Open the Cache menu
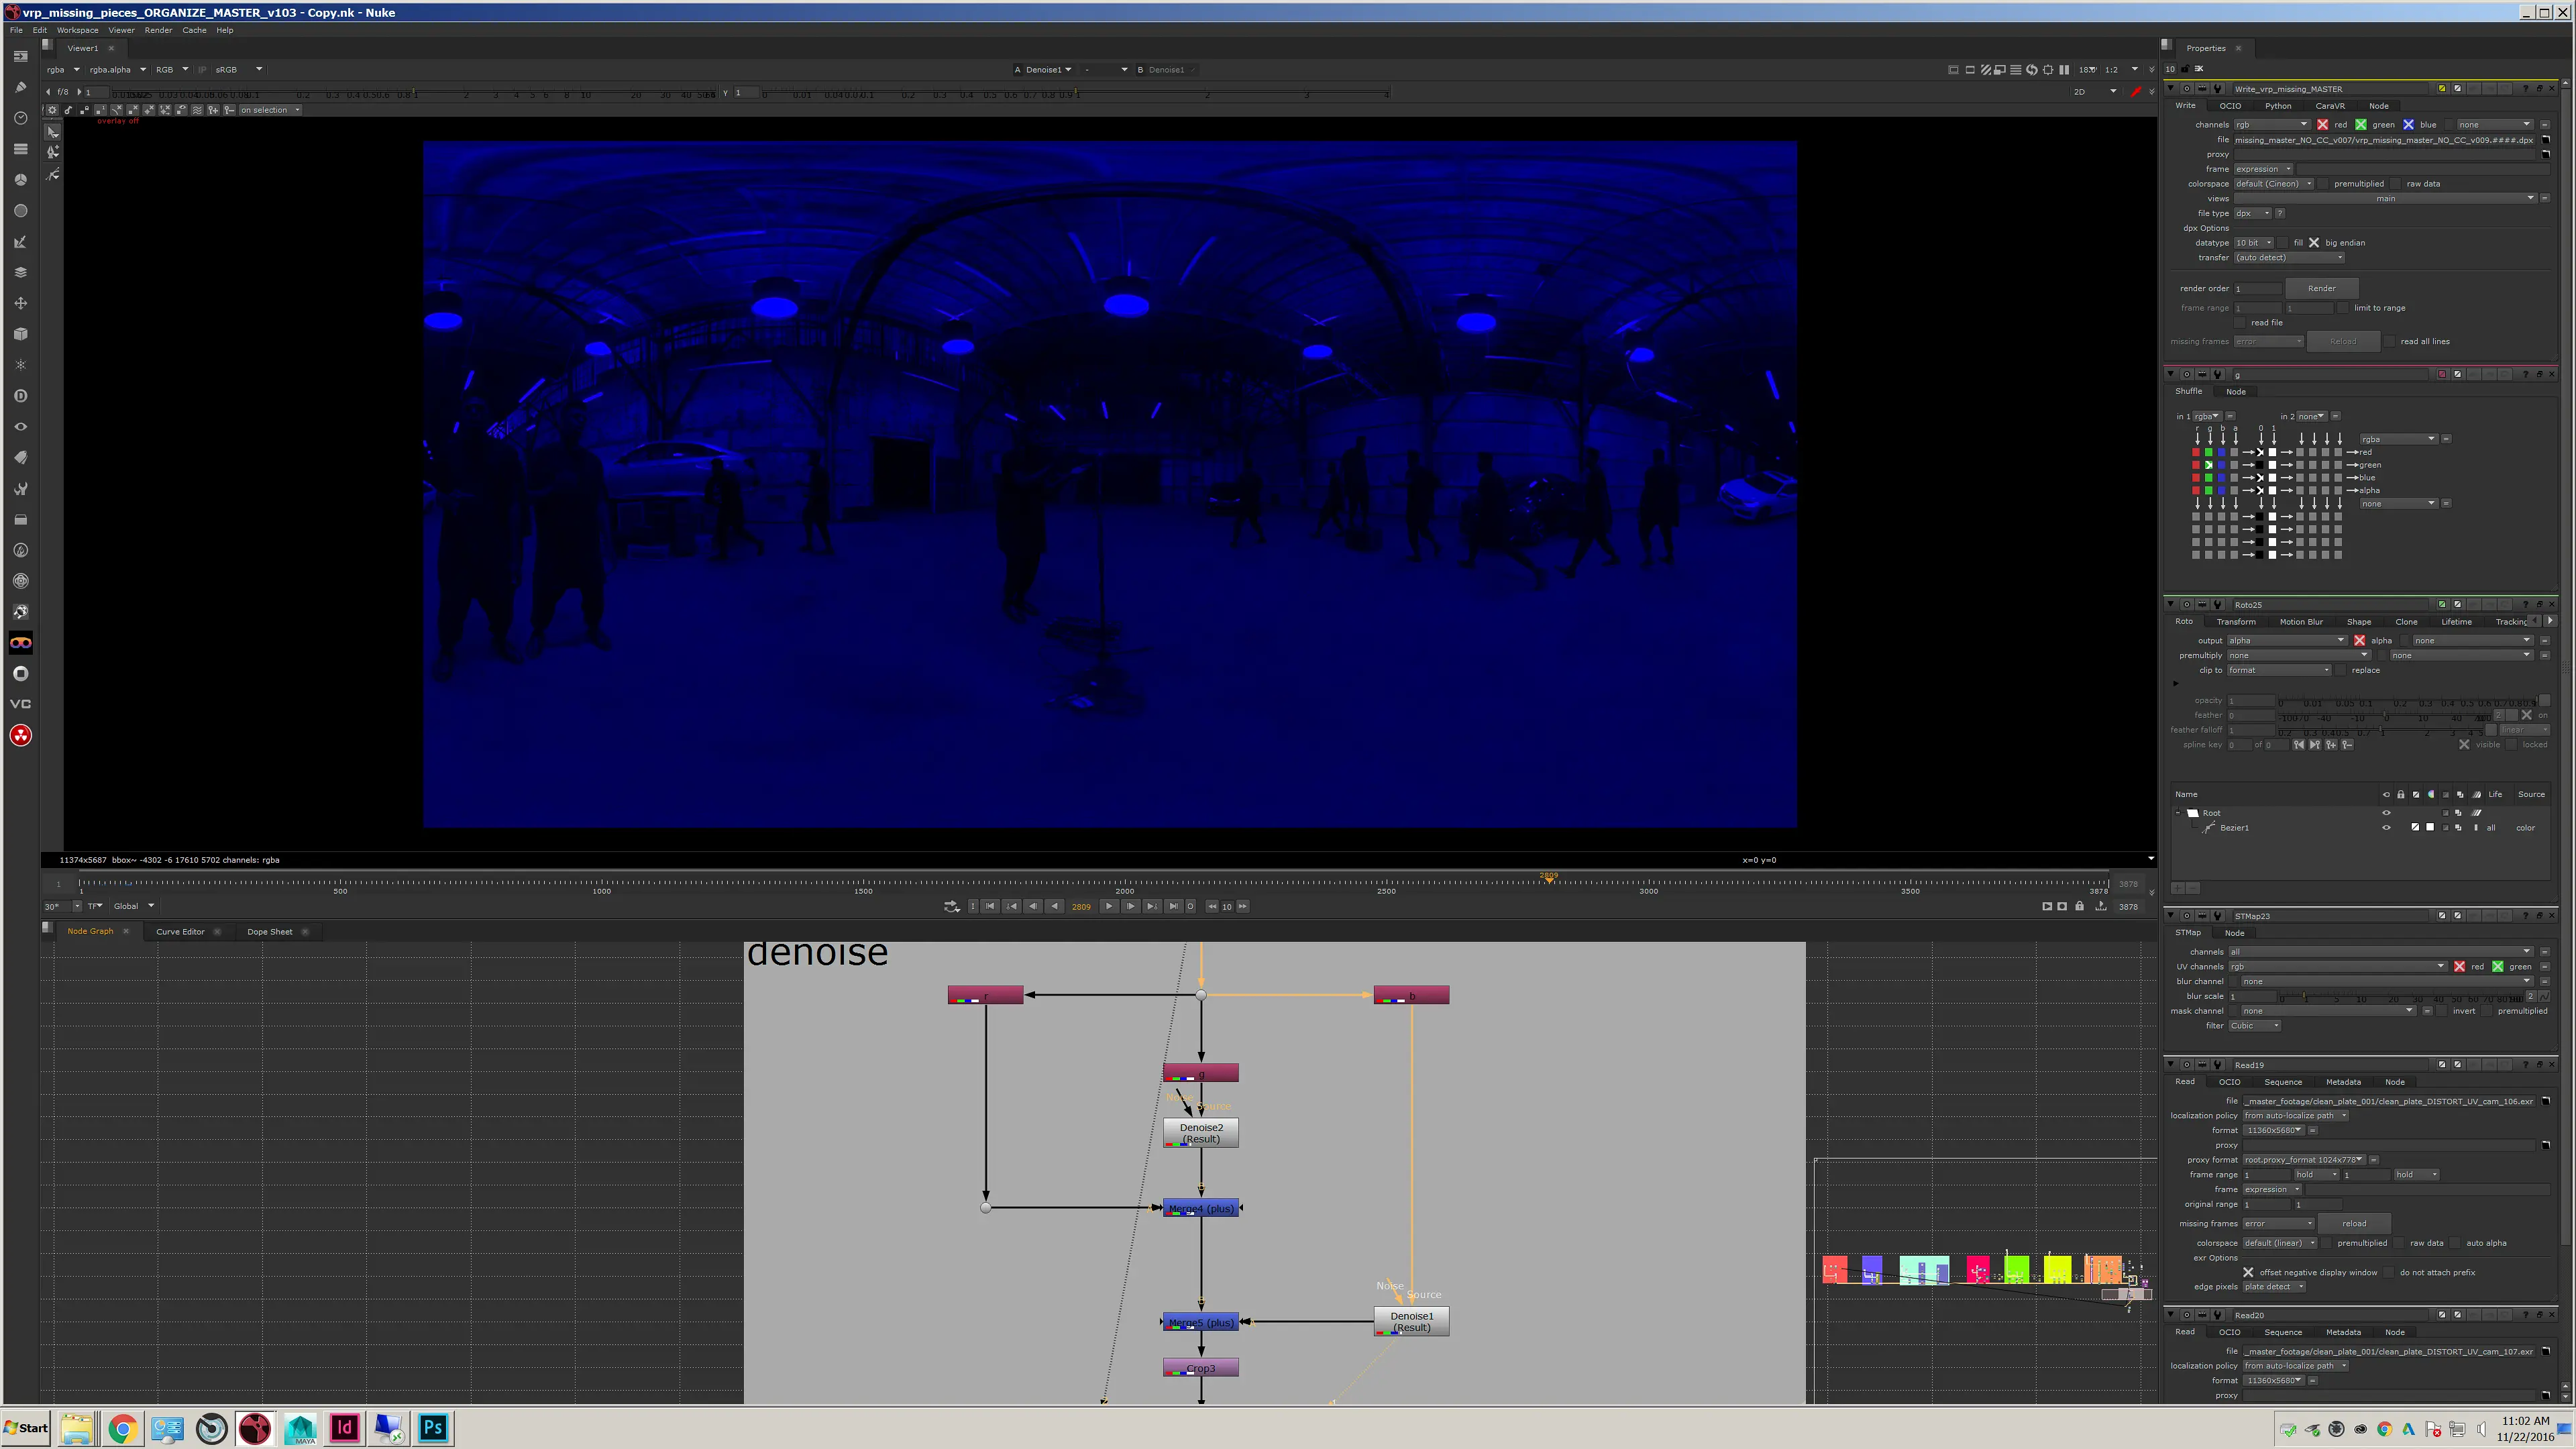 point(194,30)
